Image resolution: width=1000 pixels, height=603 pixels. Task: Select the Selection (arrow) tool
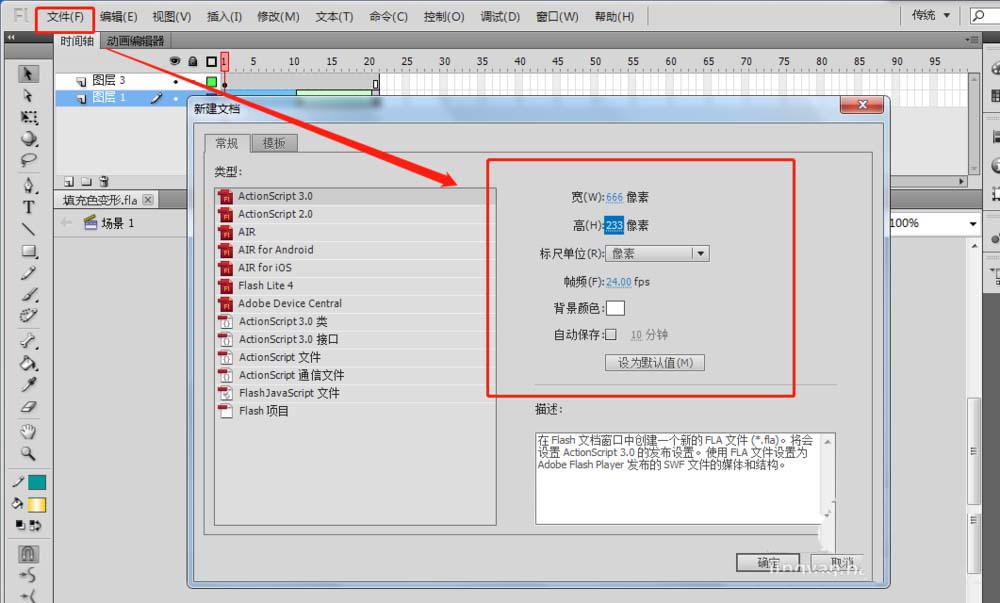(x=27, y=74)
